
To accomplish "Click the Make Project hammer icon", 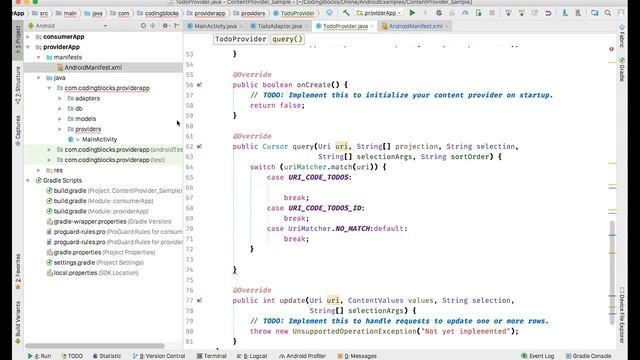I will [346, 13].
